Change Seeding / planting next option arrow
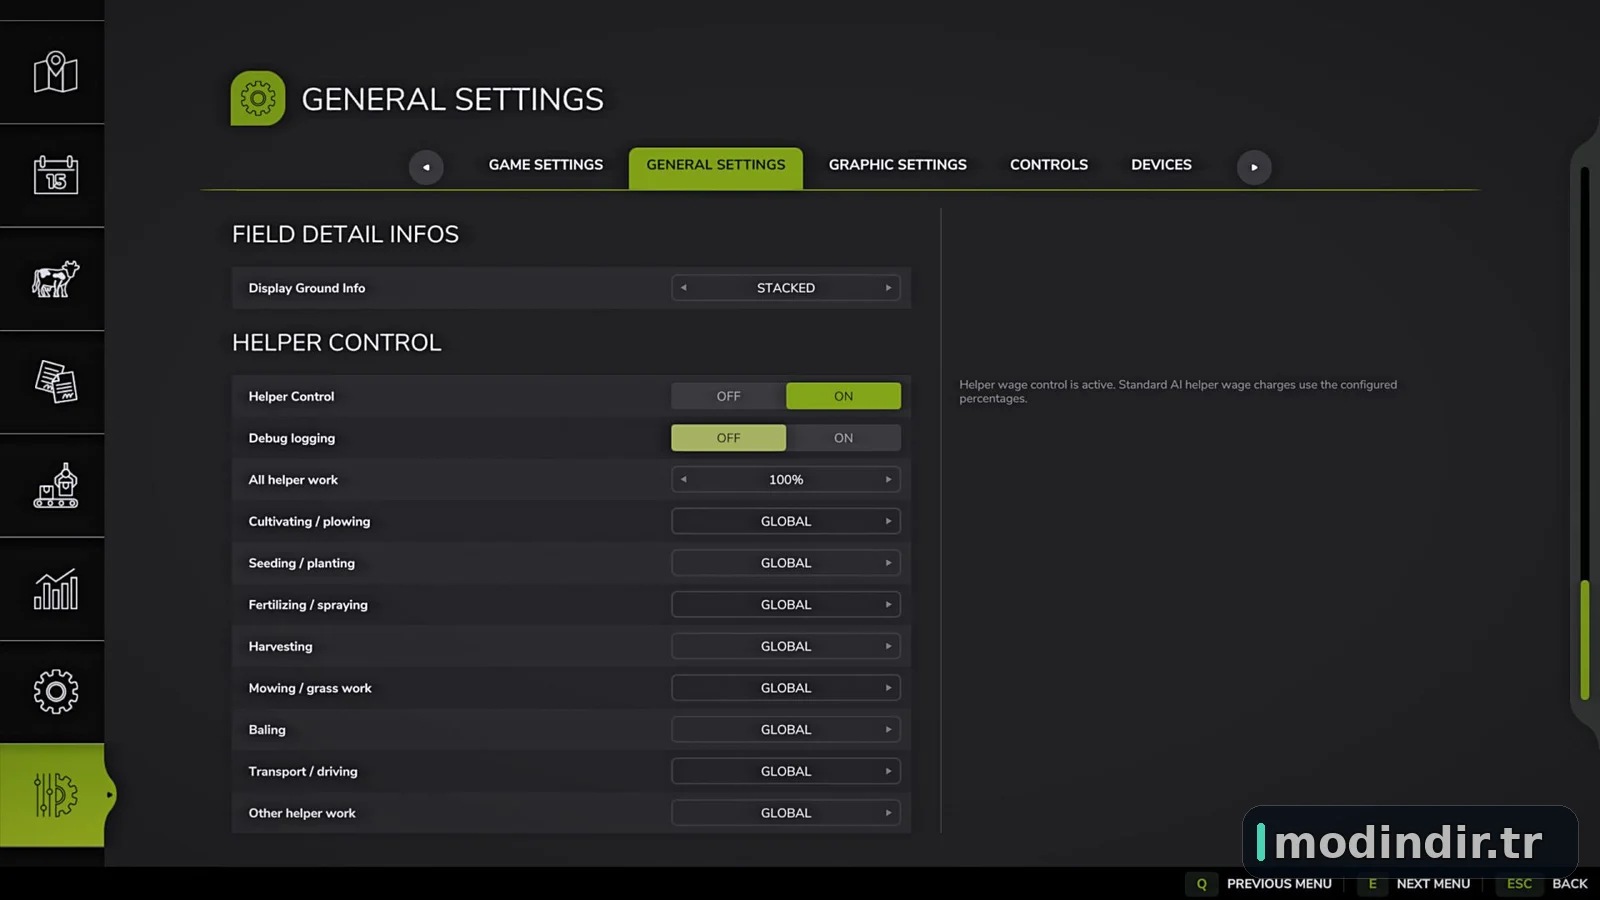 click(x=888, y=563)
